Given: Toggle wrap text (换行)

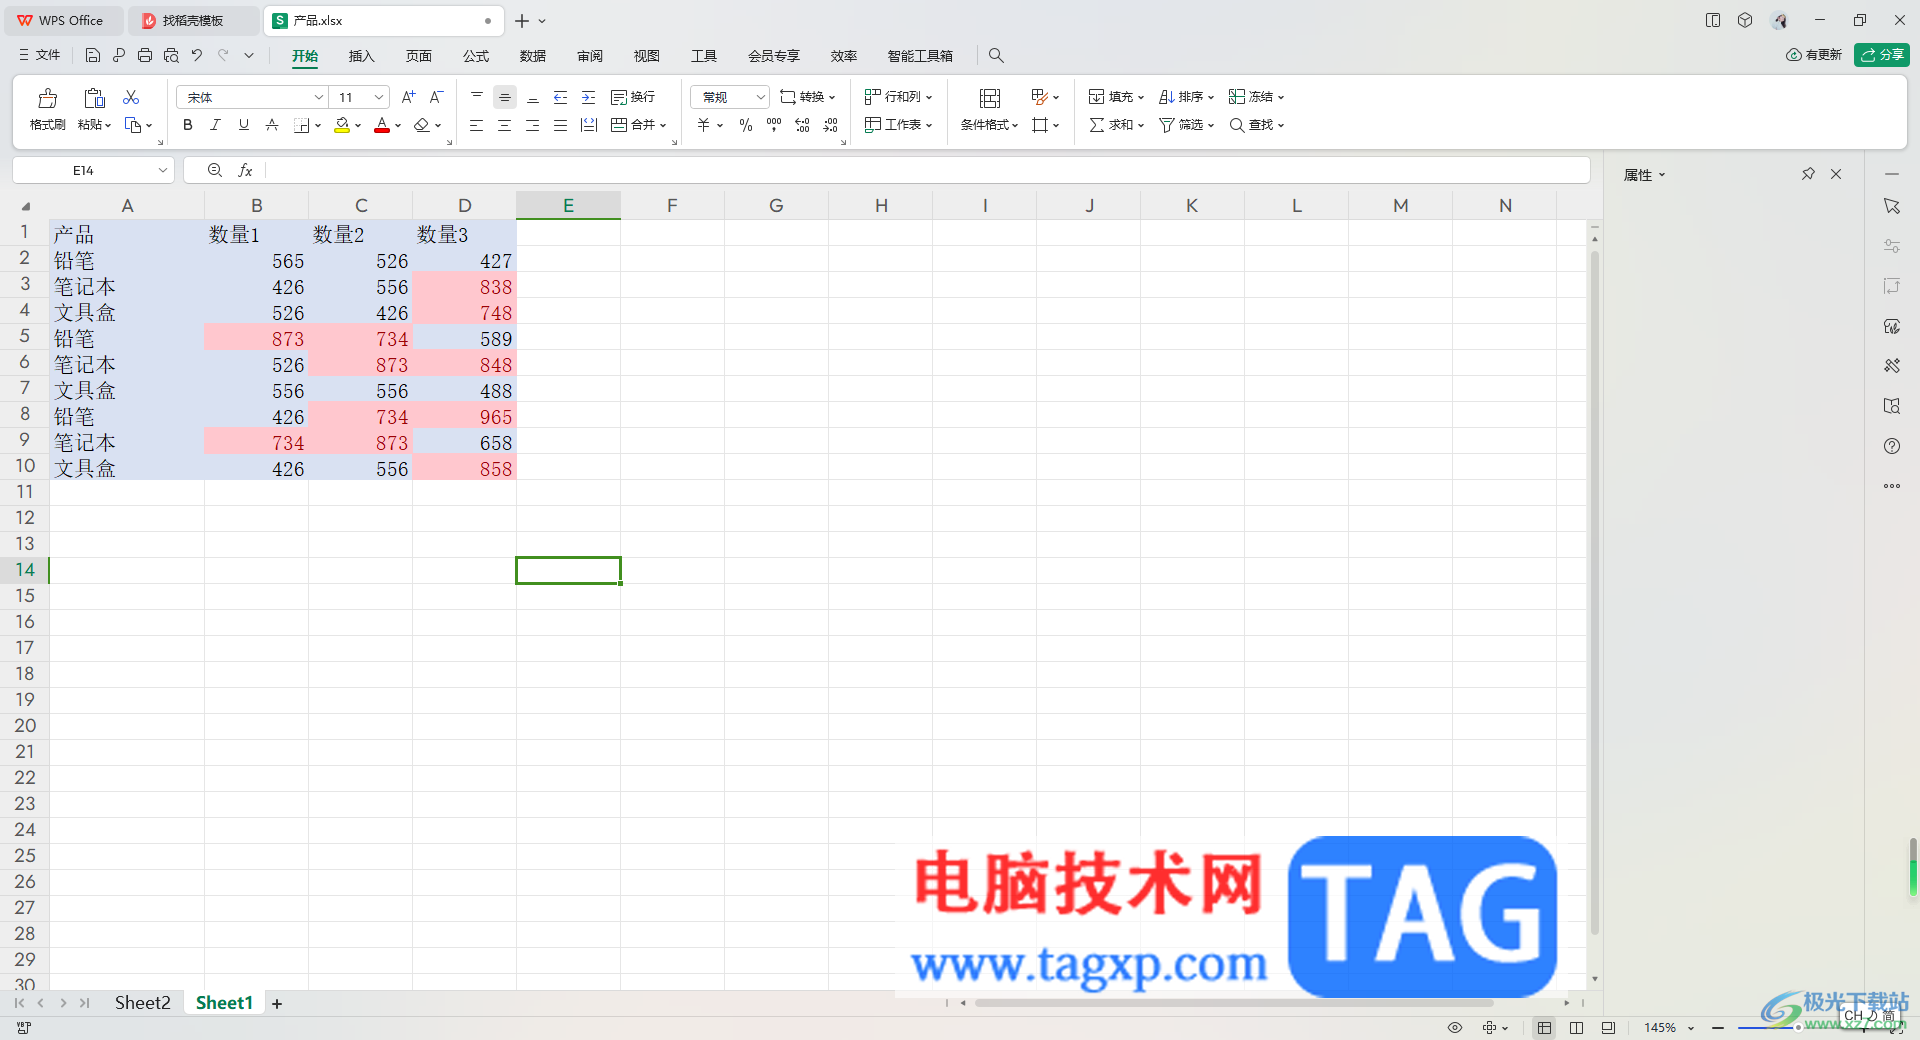Looking at the screenshot, I should [x=633, y=97].
